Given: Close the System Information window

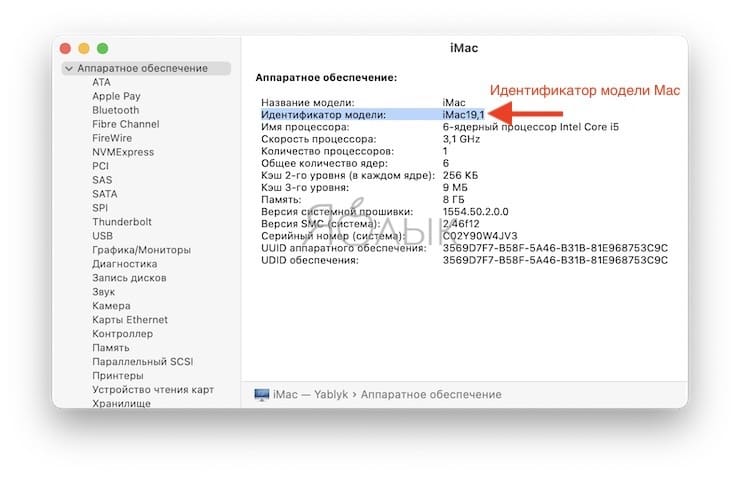Looking at the screenshot, I should pos(66,48).
